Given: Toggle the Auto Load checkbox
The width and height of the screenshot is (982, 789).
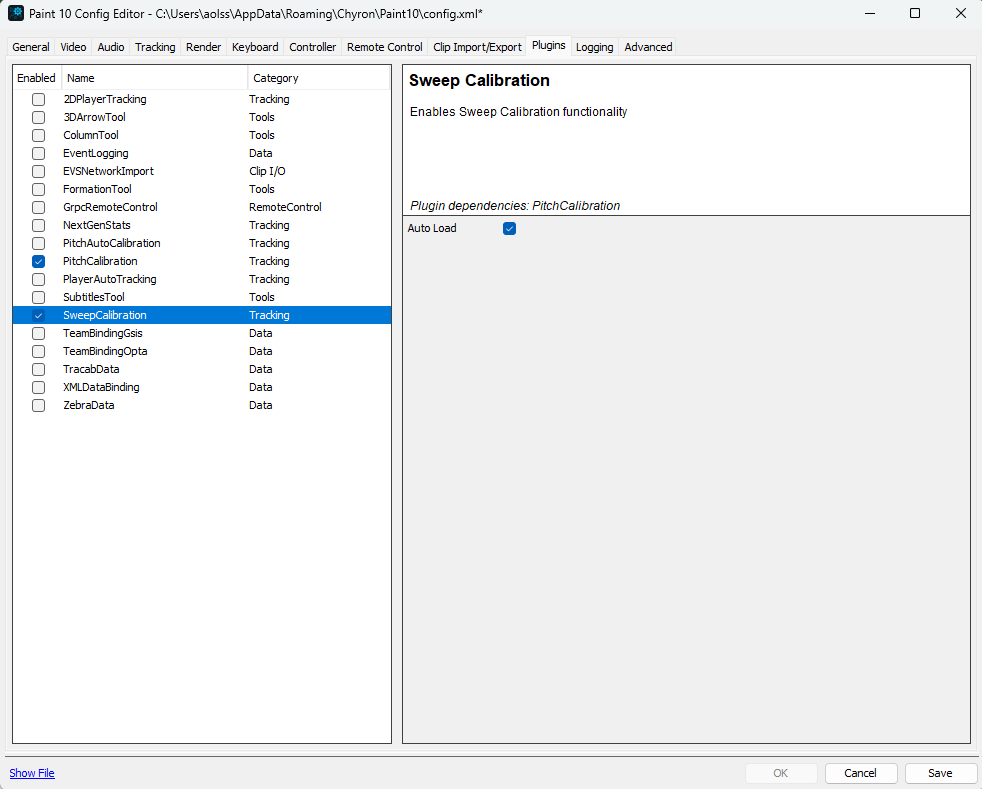Looking at the screenshot, I should pos(509,229).
